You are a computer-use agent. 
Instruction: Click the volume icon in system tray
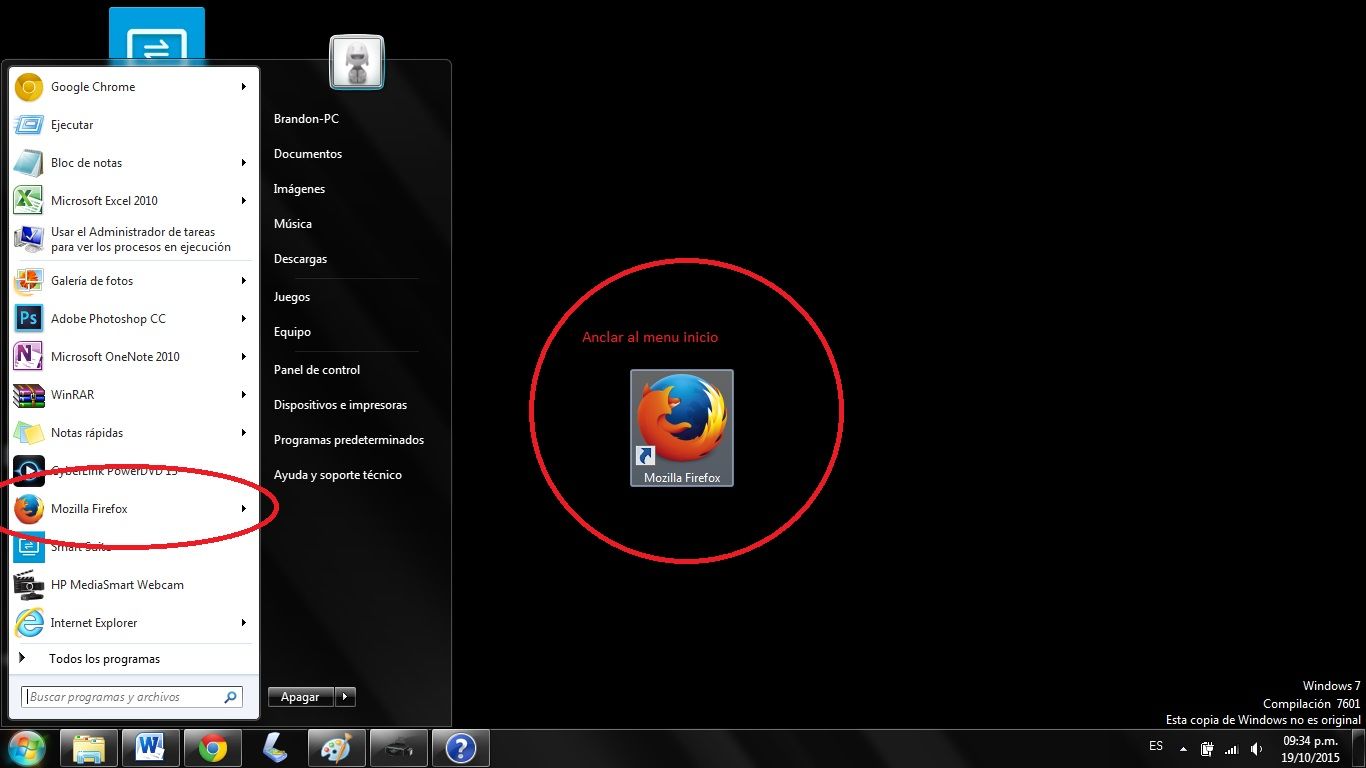click(1256, 749)
